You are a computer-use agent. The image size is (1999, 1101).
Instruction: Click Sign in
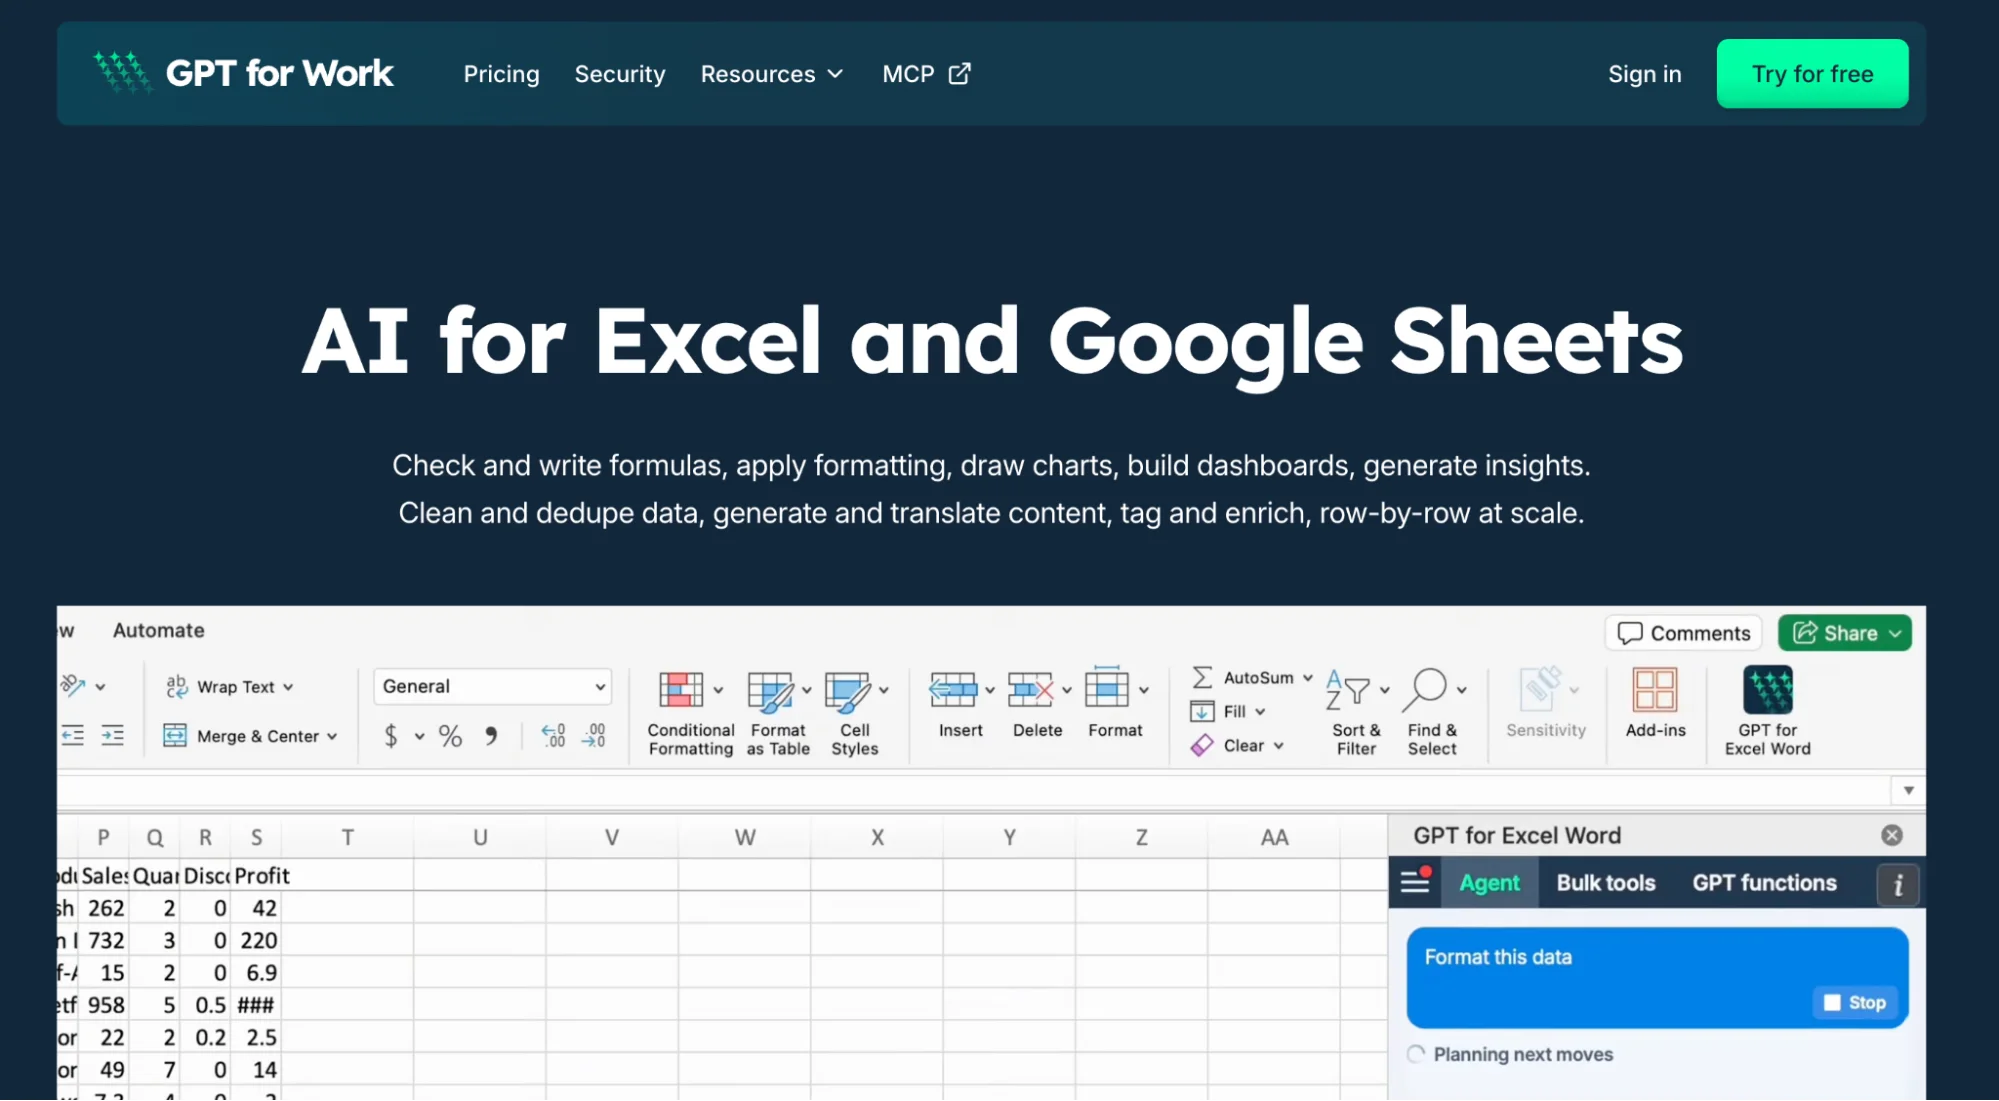pyautogui.click(x=1644, y=74)
